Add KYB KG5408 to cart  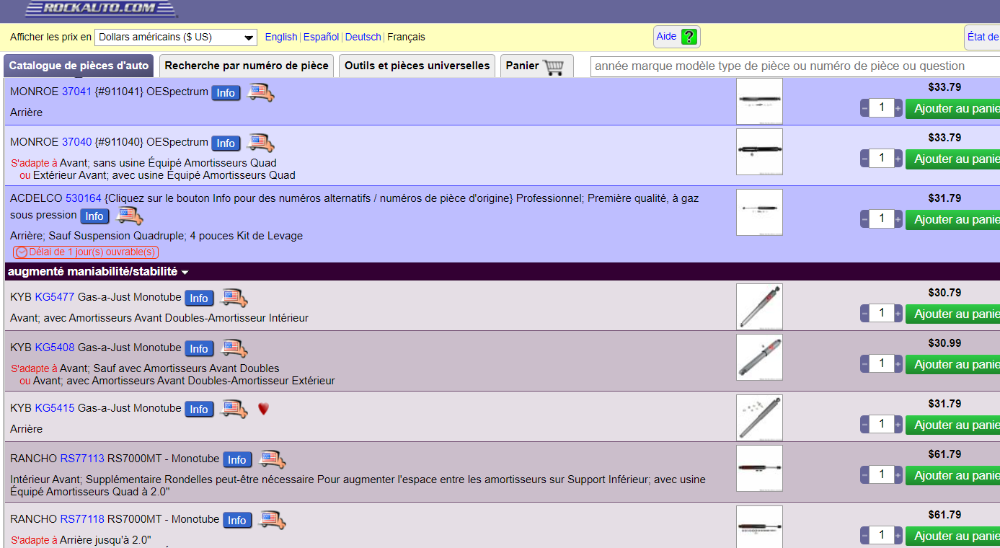tap(953, 364)
